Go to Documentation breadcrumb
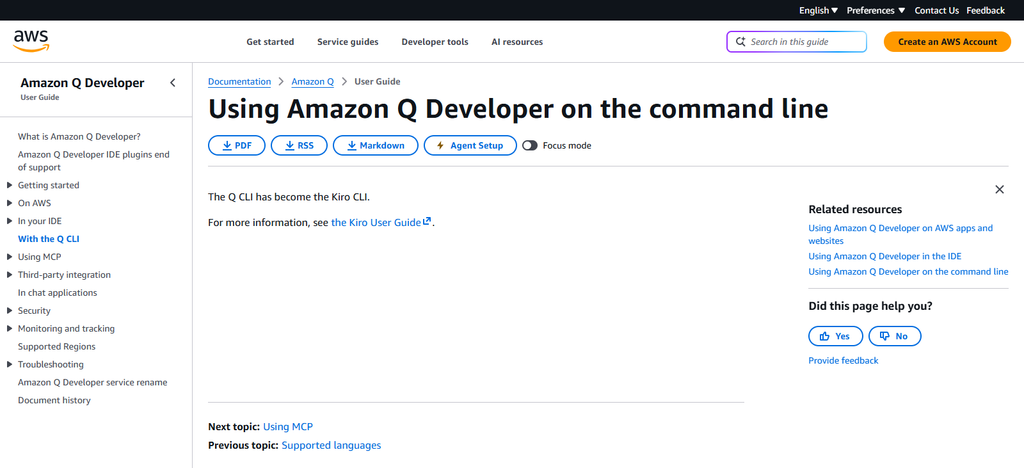 (x=239, y=82)
